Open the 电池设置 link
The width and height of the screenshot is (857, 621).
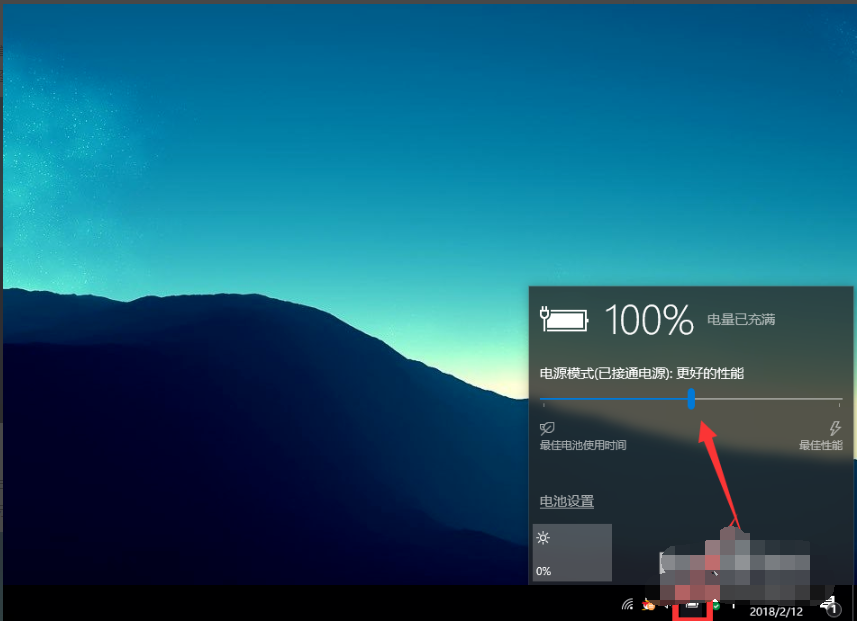(x=567, y=502)
